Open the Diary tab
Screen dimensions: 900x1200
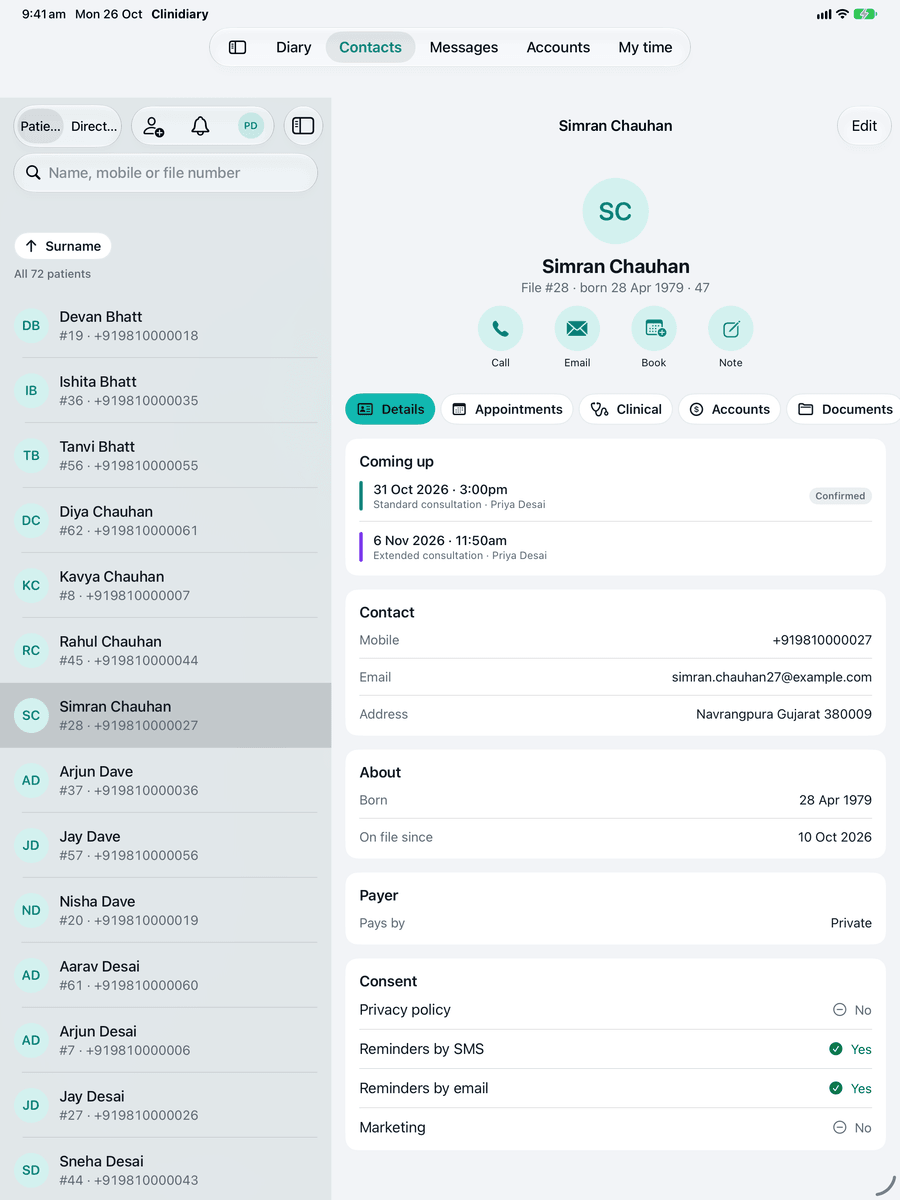(x=294, y=47)
